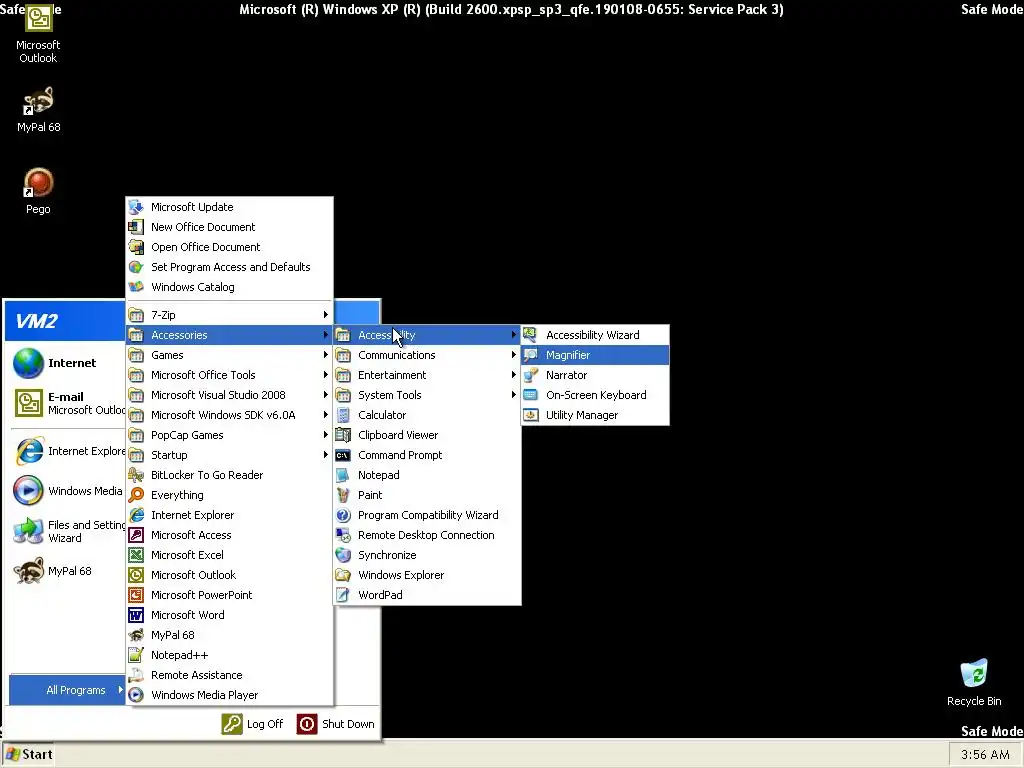Expand the Games submenu arrow
The width and height of the screenshot is (1024, 768).
(326, 355)
